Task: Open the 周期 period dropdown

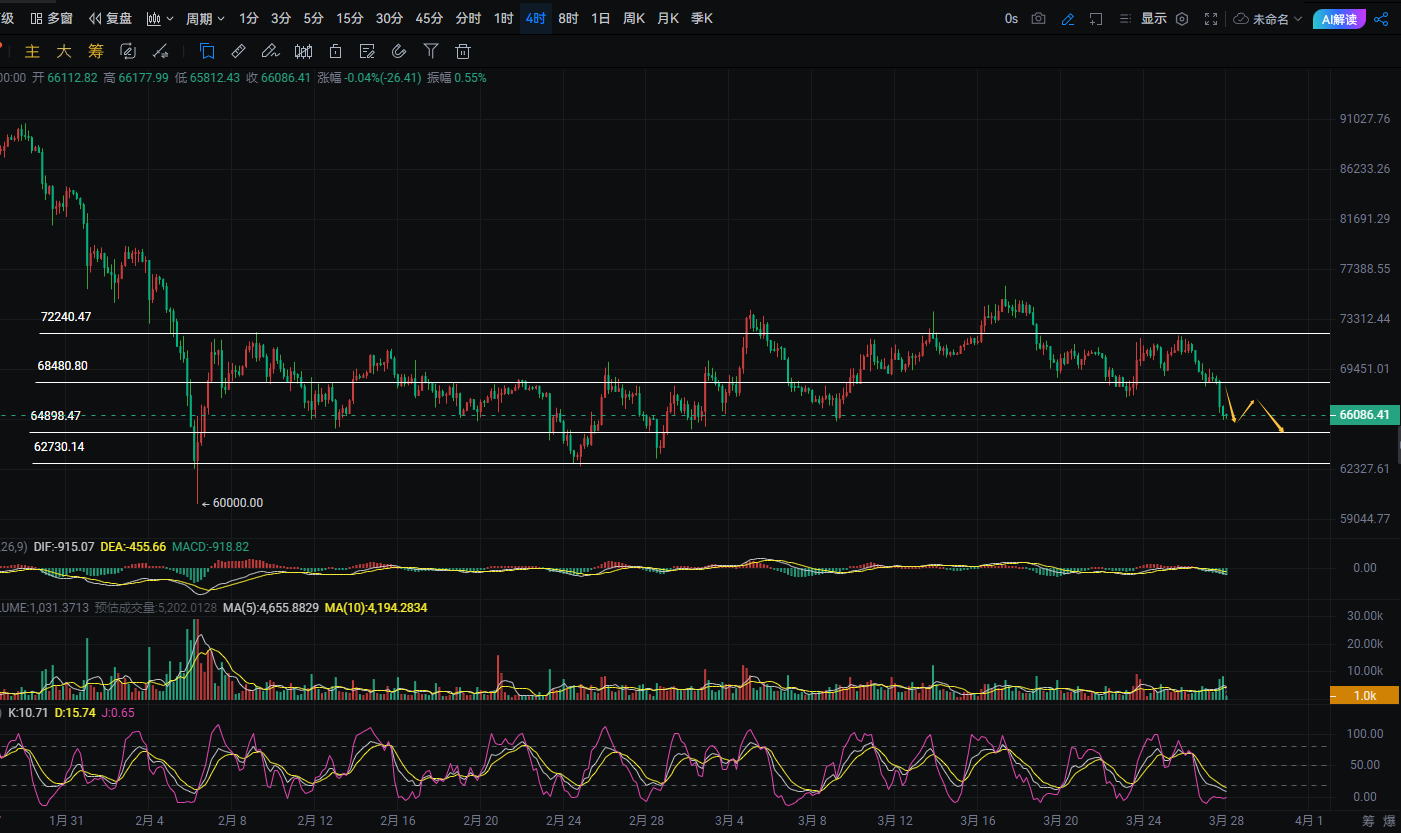Action: pyautogui.click(x=205, y=19)
